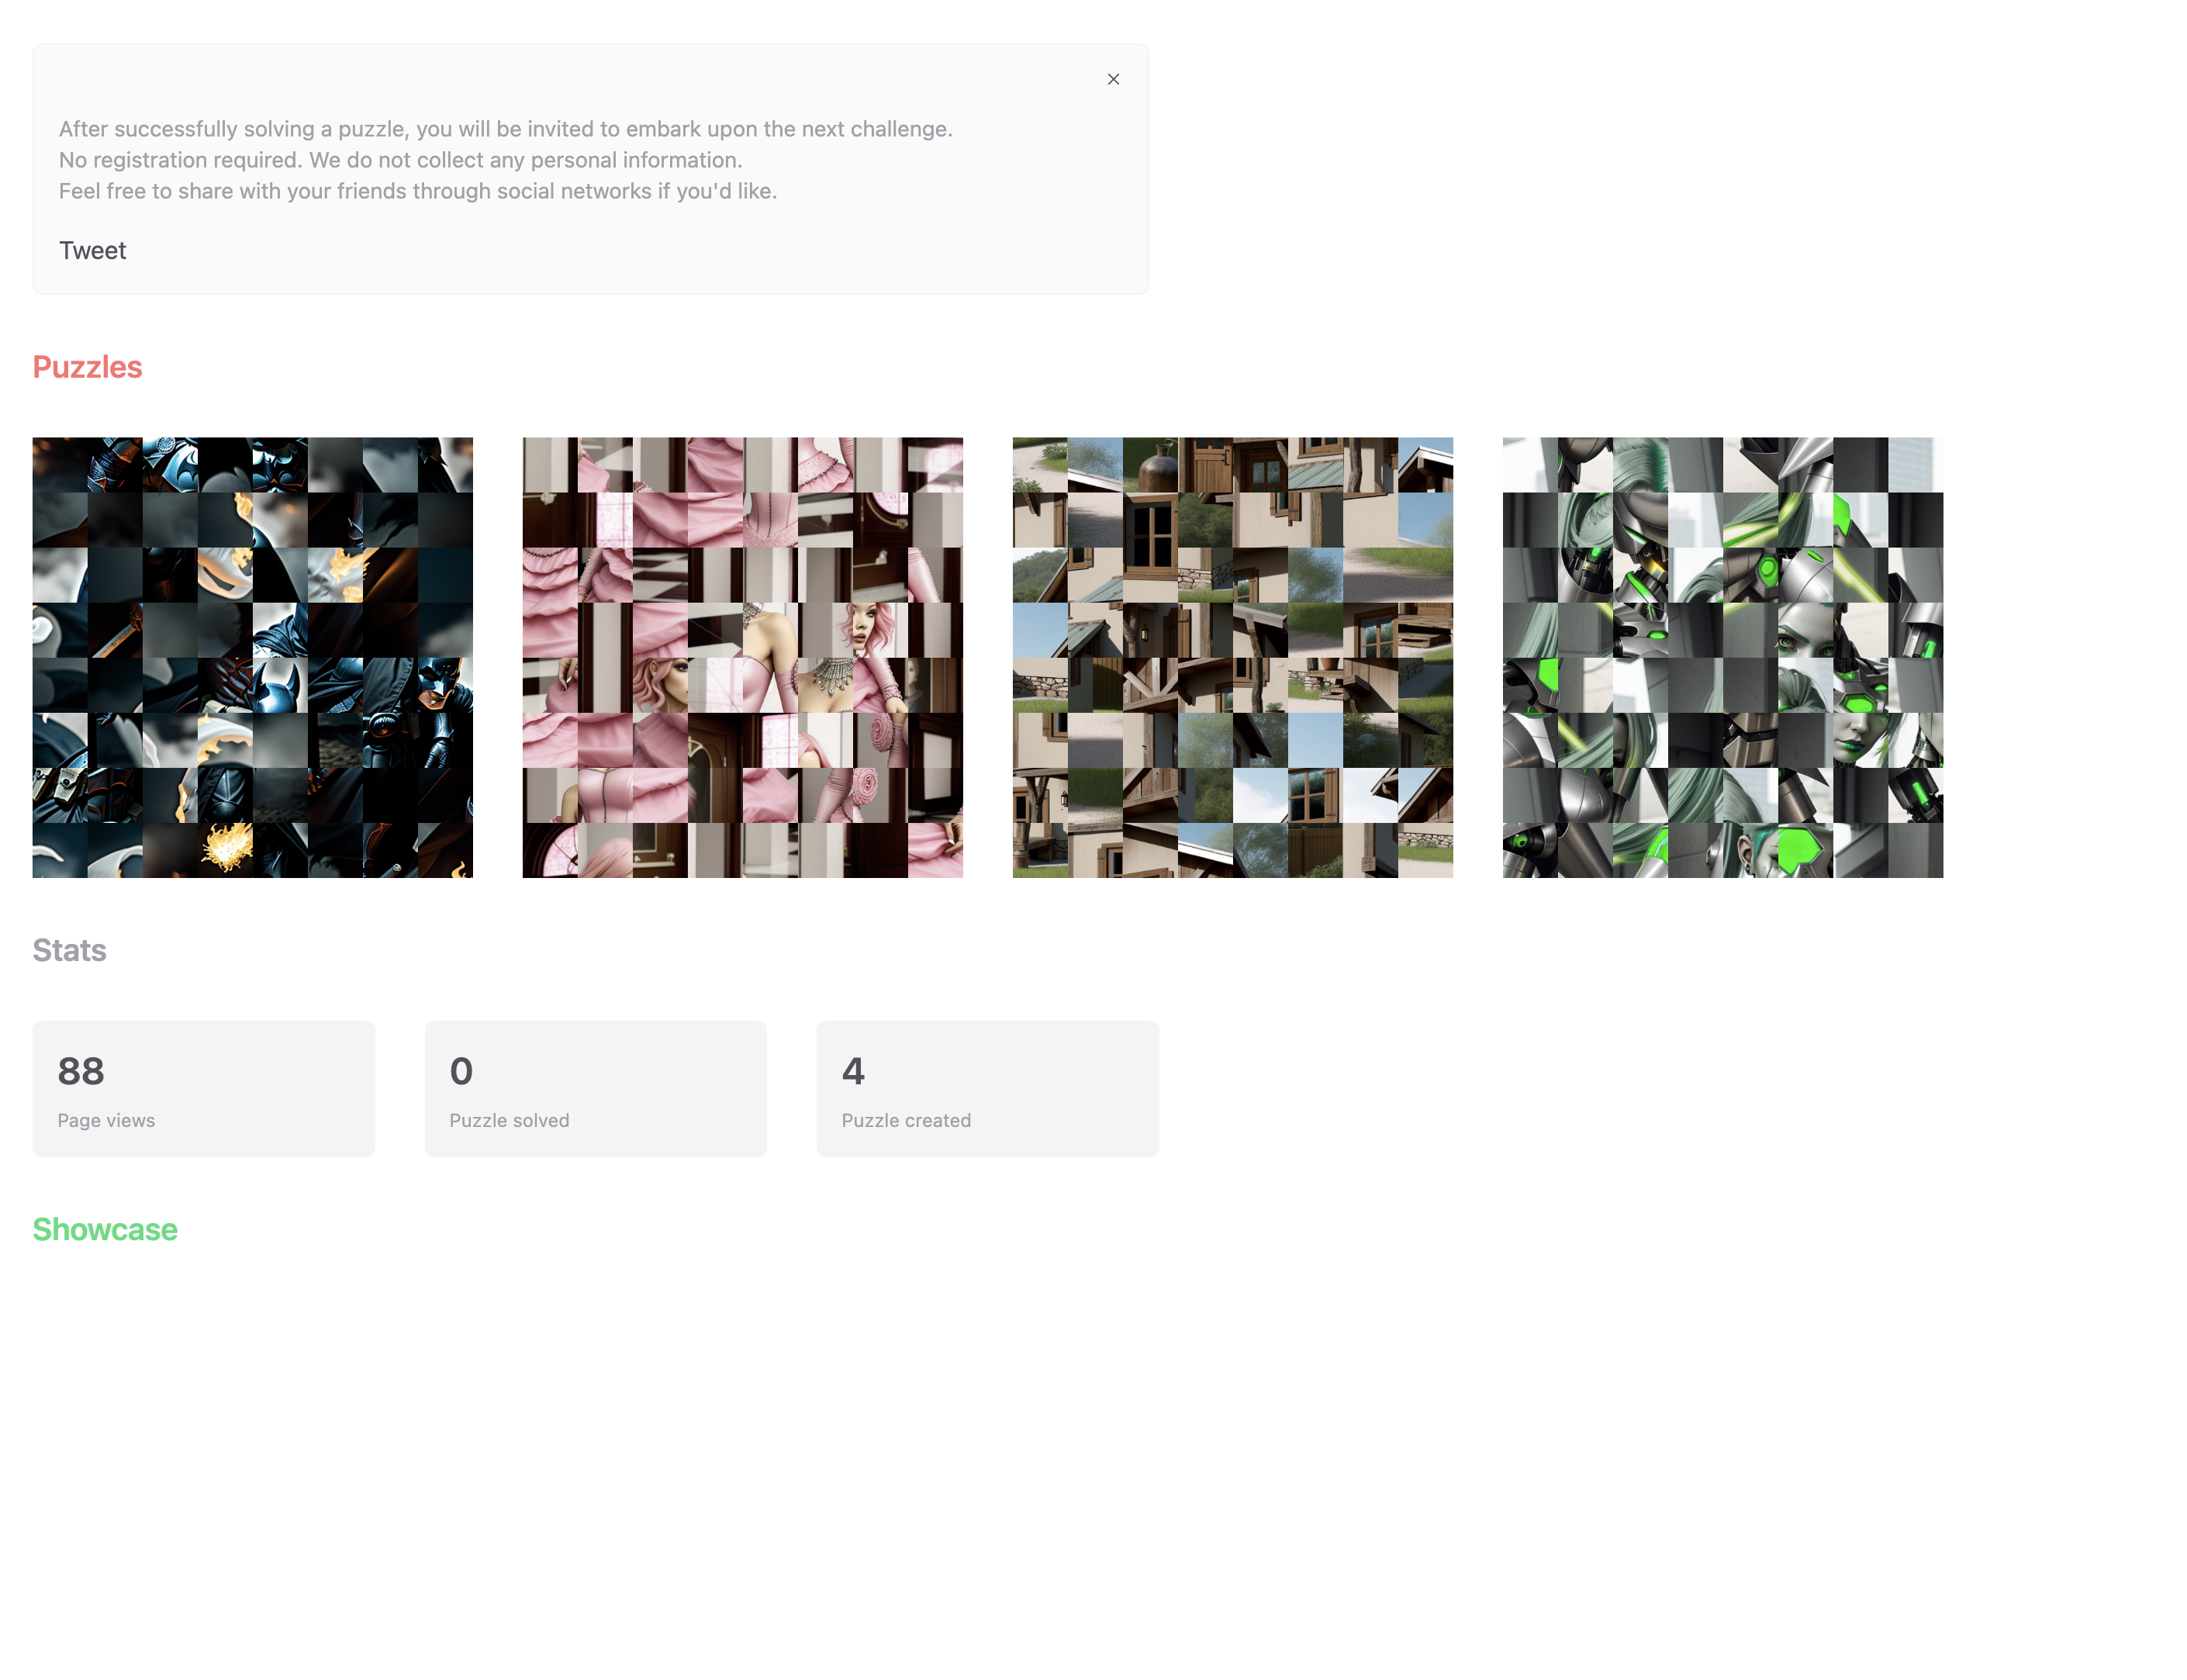The image size is (2187, 1680).
Task: Click the Puzzle solved stat card
Action: pos(596,1089)
